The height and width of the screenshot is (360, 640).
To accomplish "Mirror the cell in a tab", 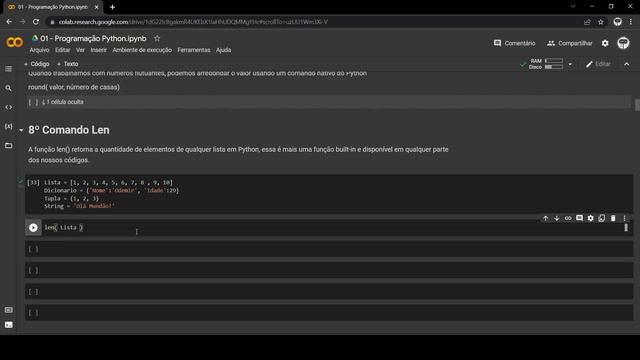I will pos(602,218).
